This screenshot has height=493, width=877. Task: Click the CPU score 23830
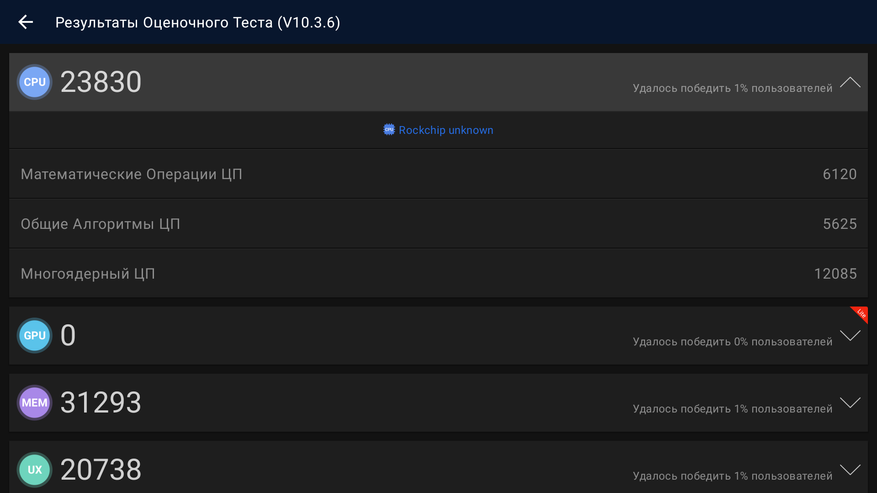pyautogui.click(x=101, y=82)
